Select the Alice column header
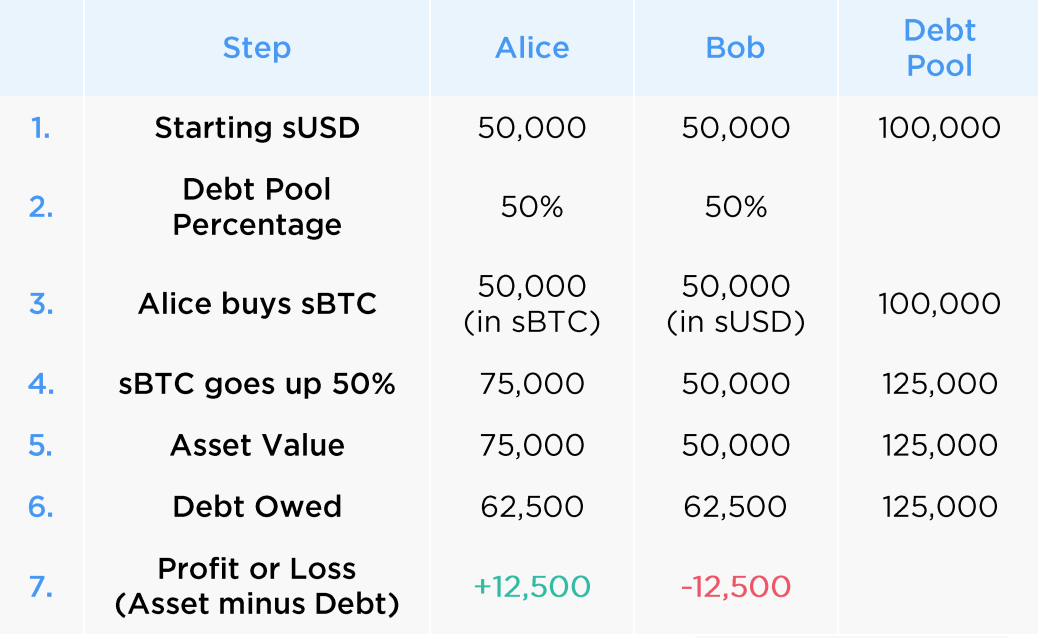This screenshot has height=638, width=1038. 532,48
